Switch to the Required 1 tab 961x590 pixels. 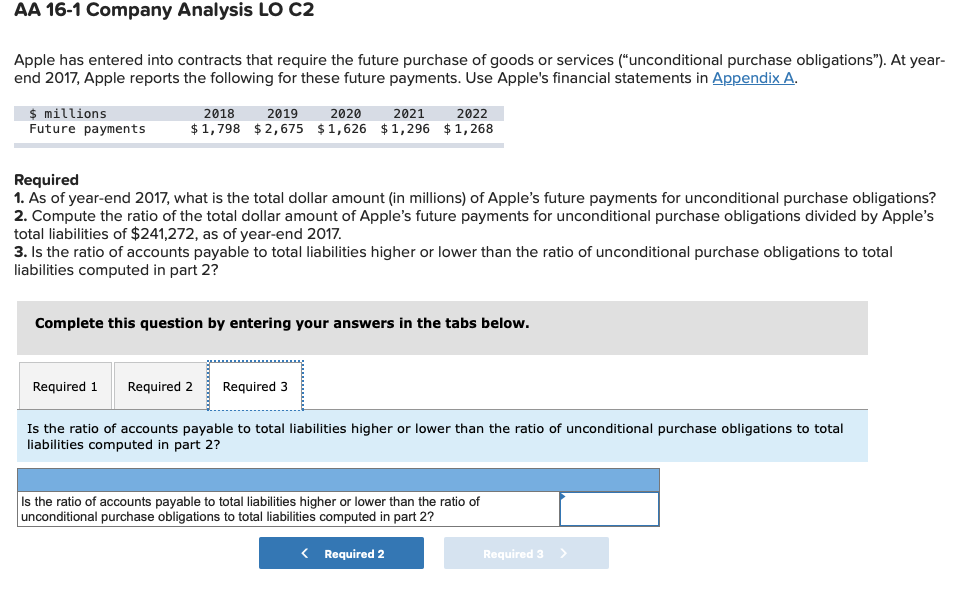pos(64,385)
